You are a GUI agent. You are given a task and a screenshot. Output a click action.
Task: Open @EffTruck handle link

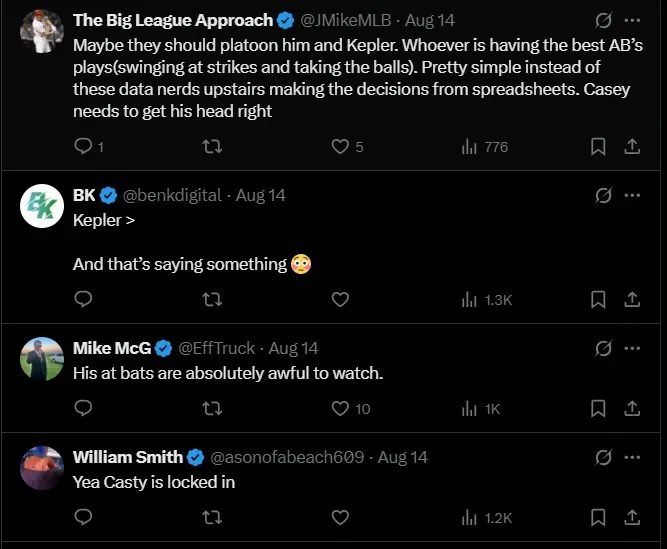[x=218, y=348]
